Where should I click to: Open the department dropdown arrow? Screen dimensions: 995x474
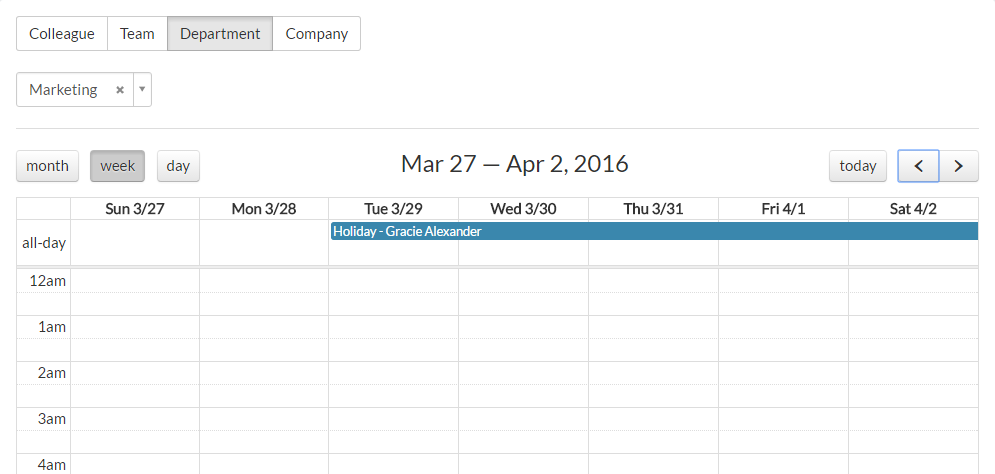pos(142,90)
